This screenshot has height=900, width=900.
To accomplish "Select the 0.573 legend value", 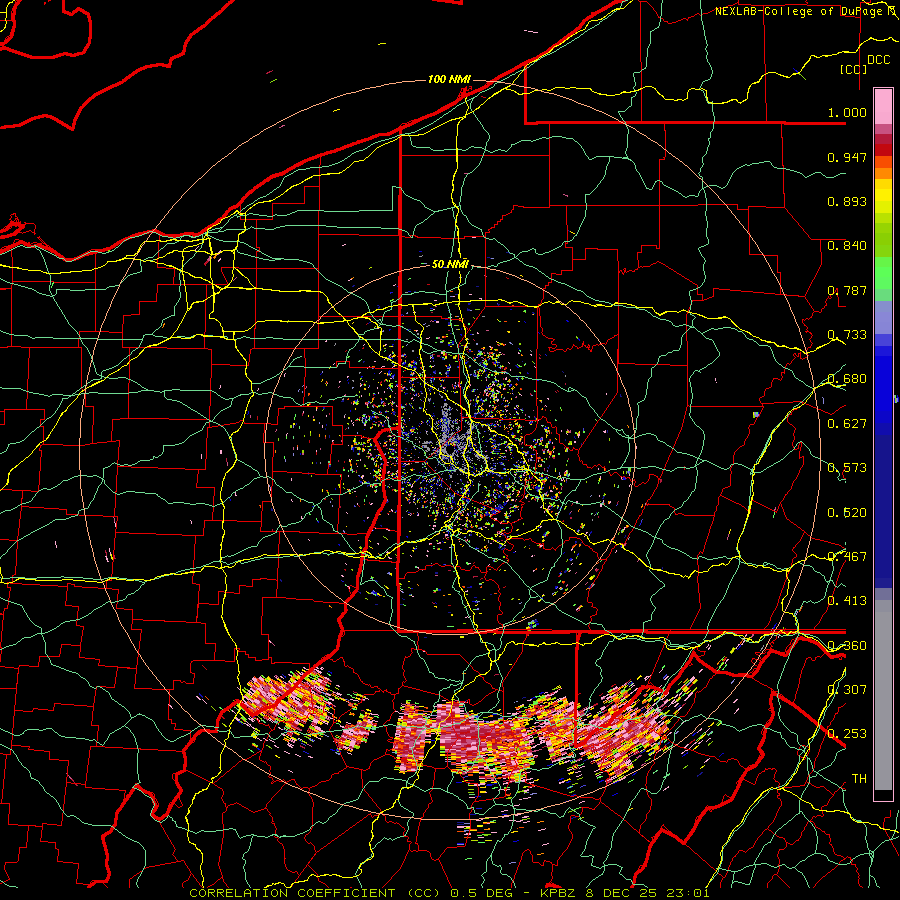I will point(847,468).
